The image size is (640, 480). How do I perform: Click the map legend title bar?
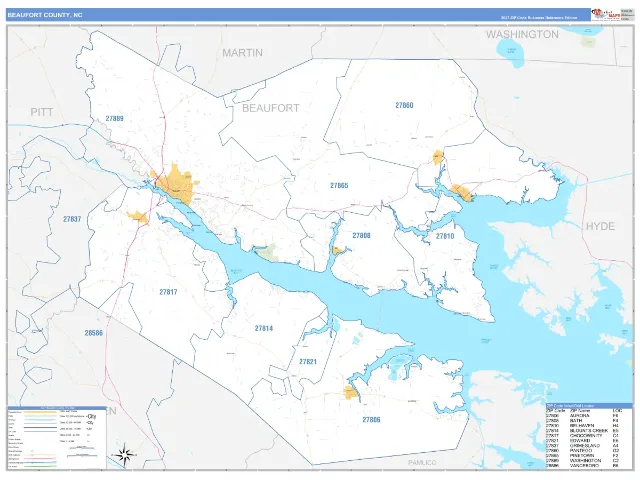tap(57, 408)
